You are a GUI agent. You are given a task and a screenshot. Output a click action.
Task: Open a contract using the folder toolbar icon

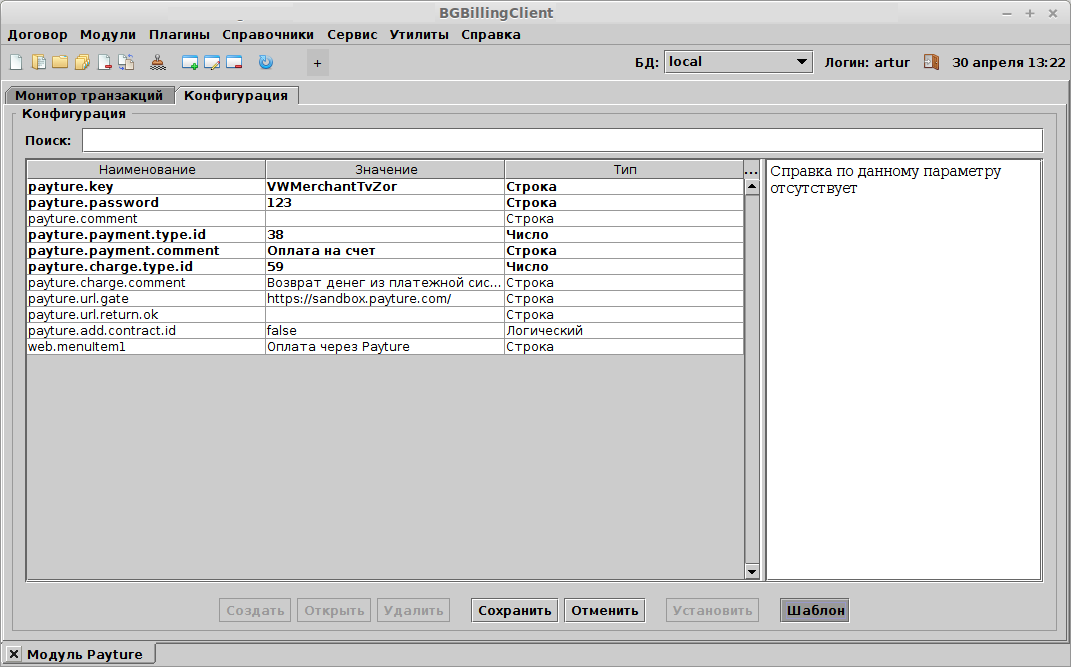click(x=58, y=61)
